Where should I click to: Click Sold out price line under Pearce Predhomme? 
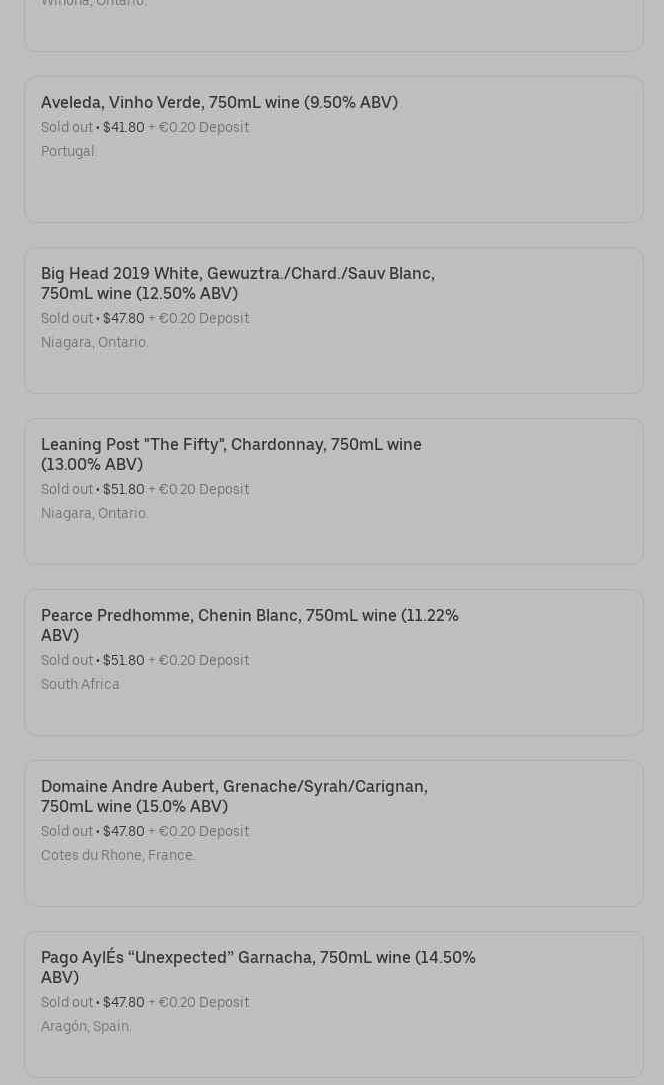pos(145,660)
